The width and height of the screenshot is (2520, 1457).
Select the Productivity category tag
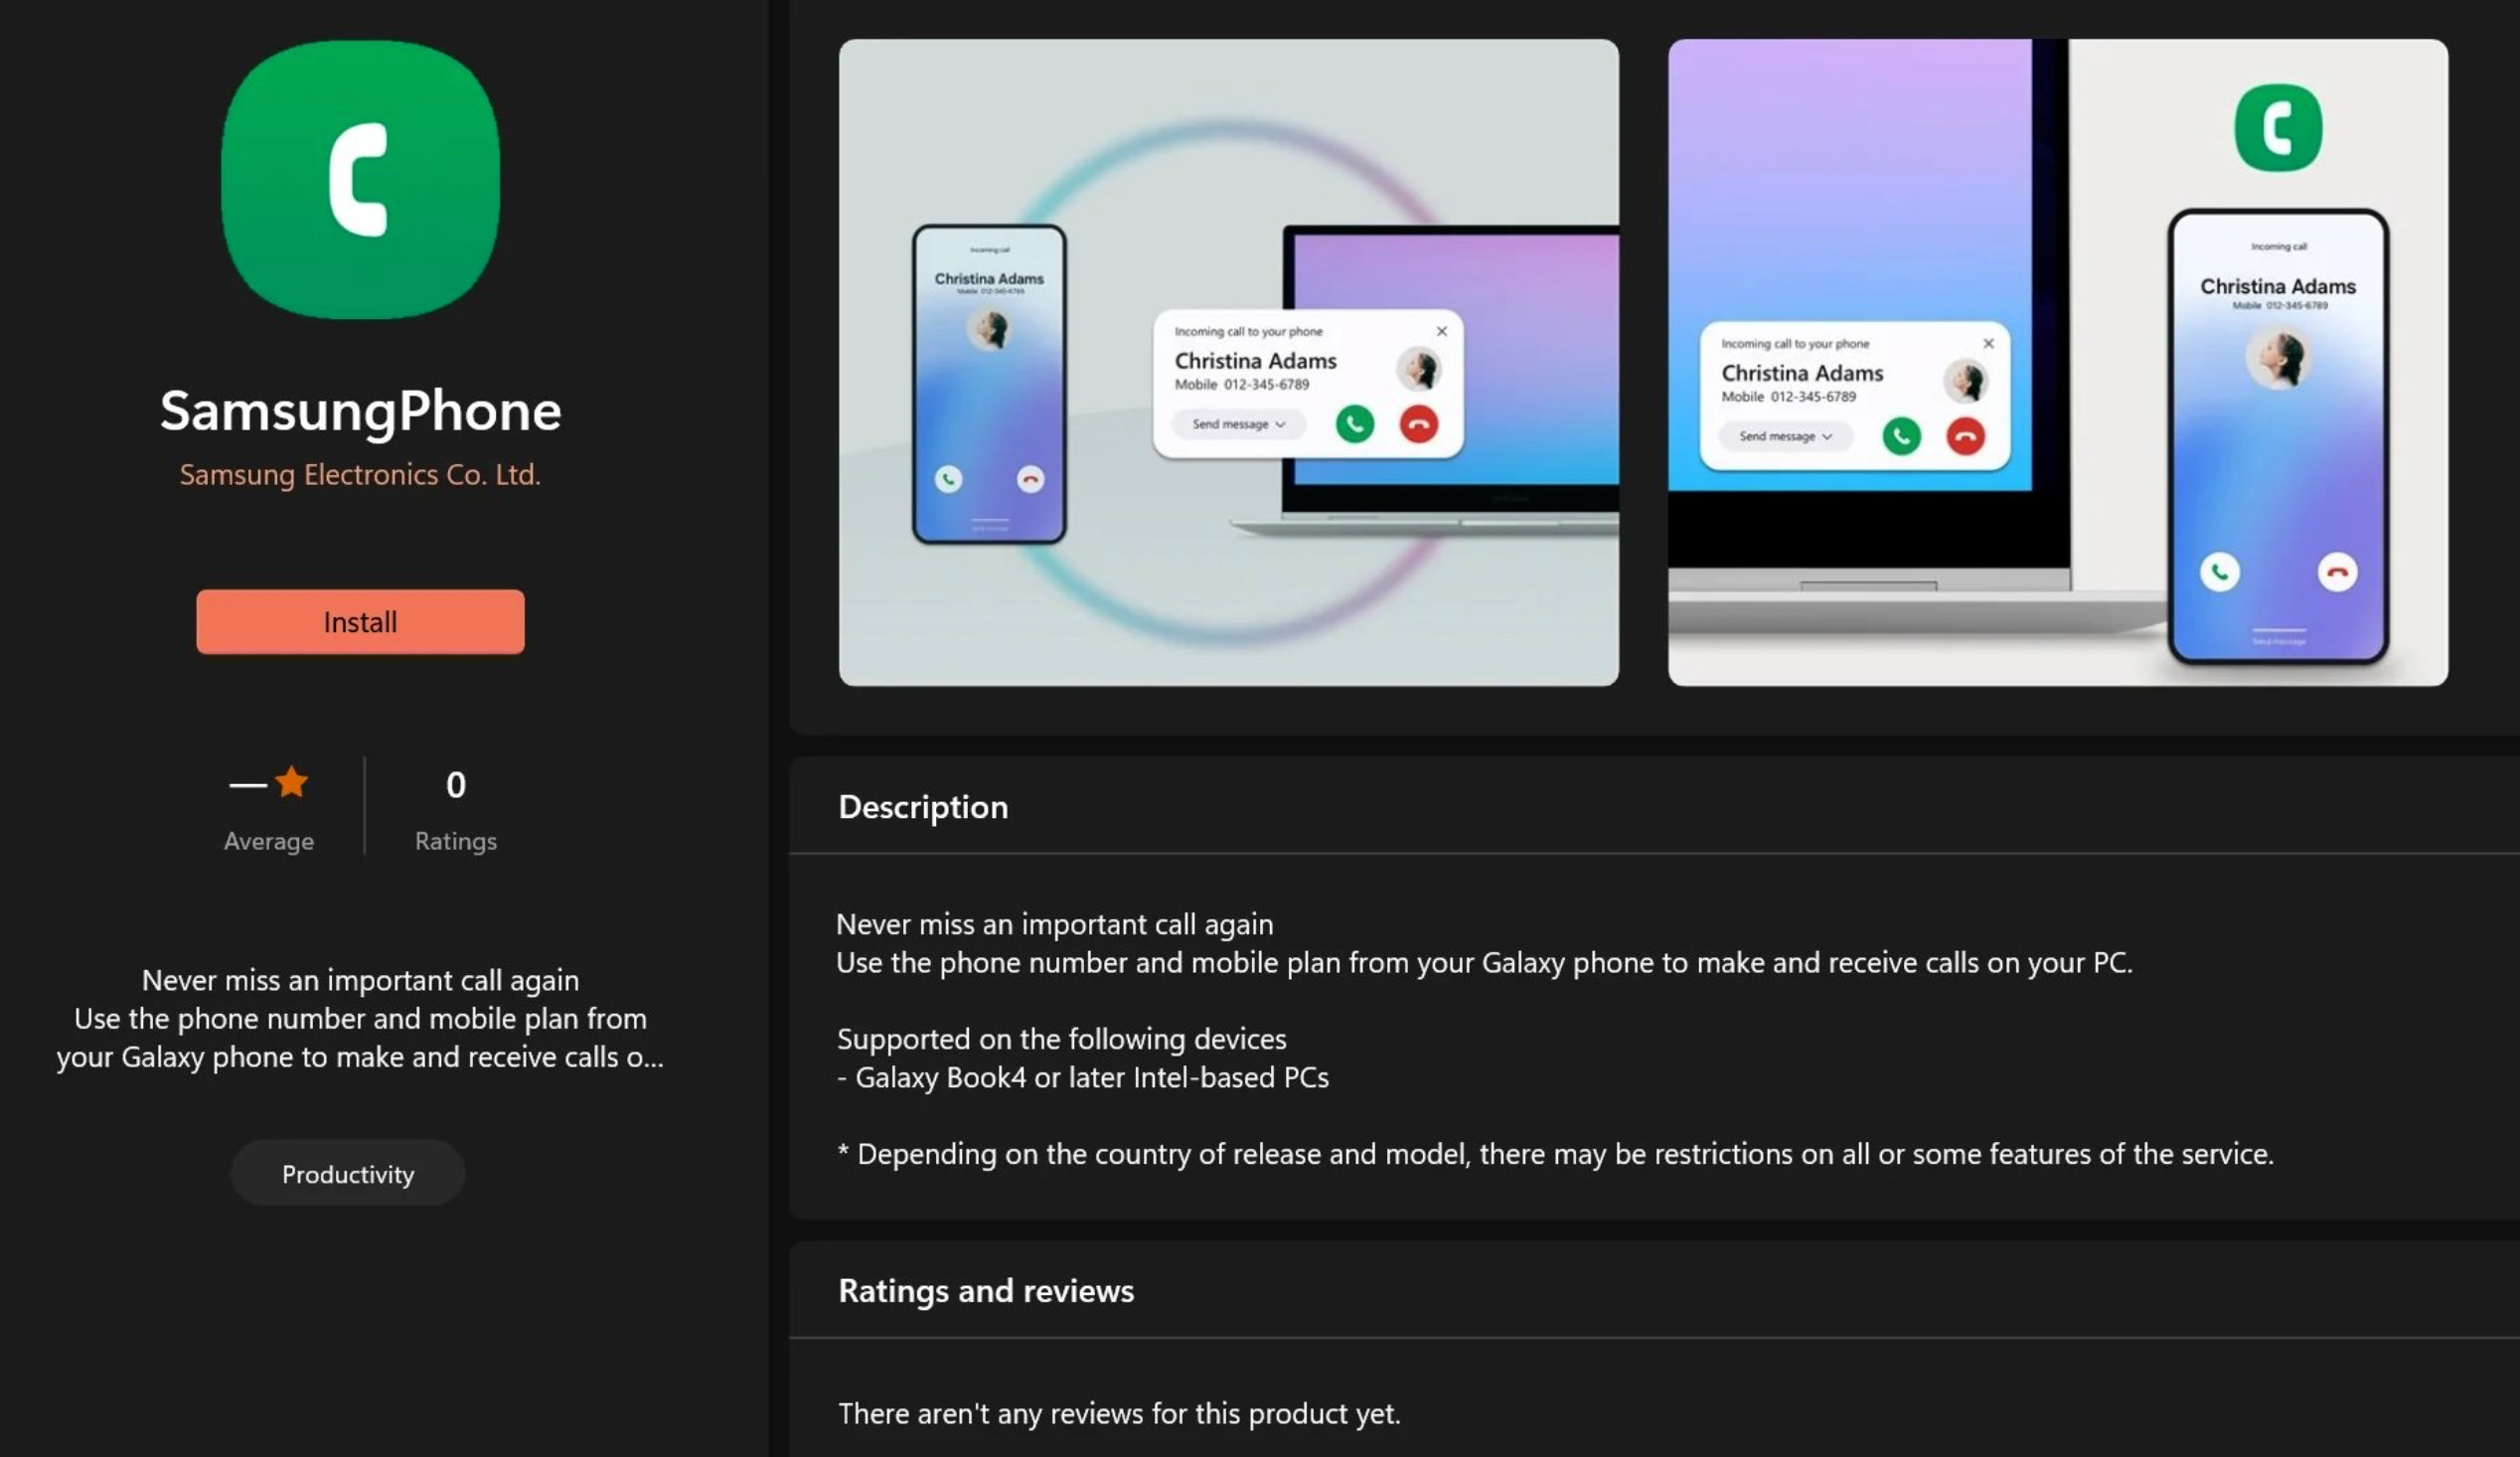347,1173
